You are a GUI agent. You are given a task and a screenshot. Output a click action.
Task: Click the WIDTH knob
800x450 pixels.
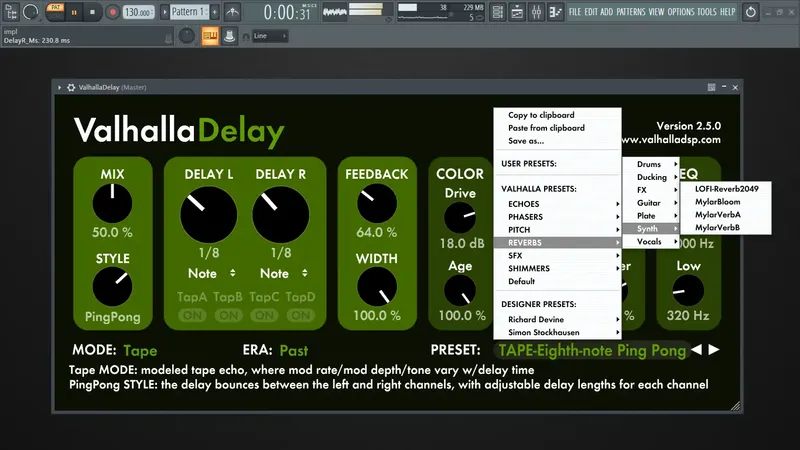click(377, 287)
